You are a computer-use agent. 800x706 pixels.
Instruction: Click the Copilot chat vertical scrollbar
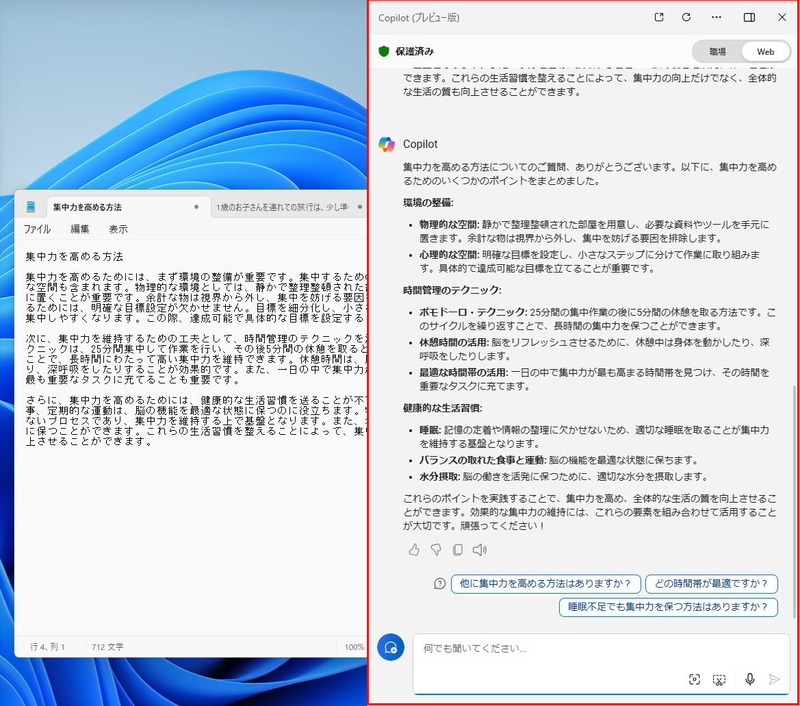[x=794, y=501]
